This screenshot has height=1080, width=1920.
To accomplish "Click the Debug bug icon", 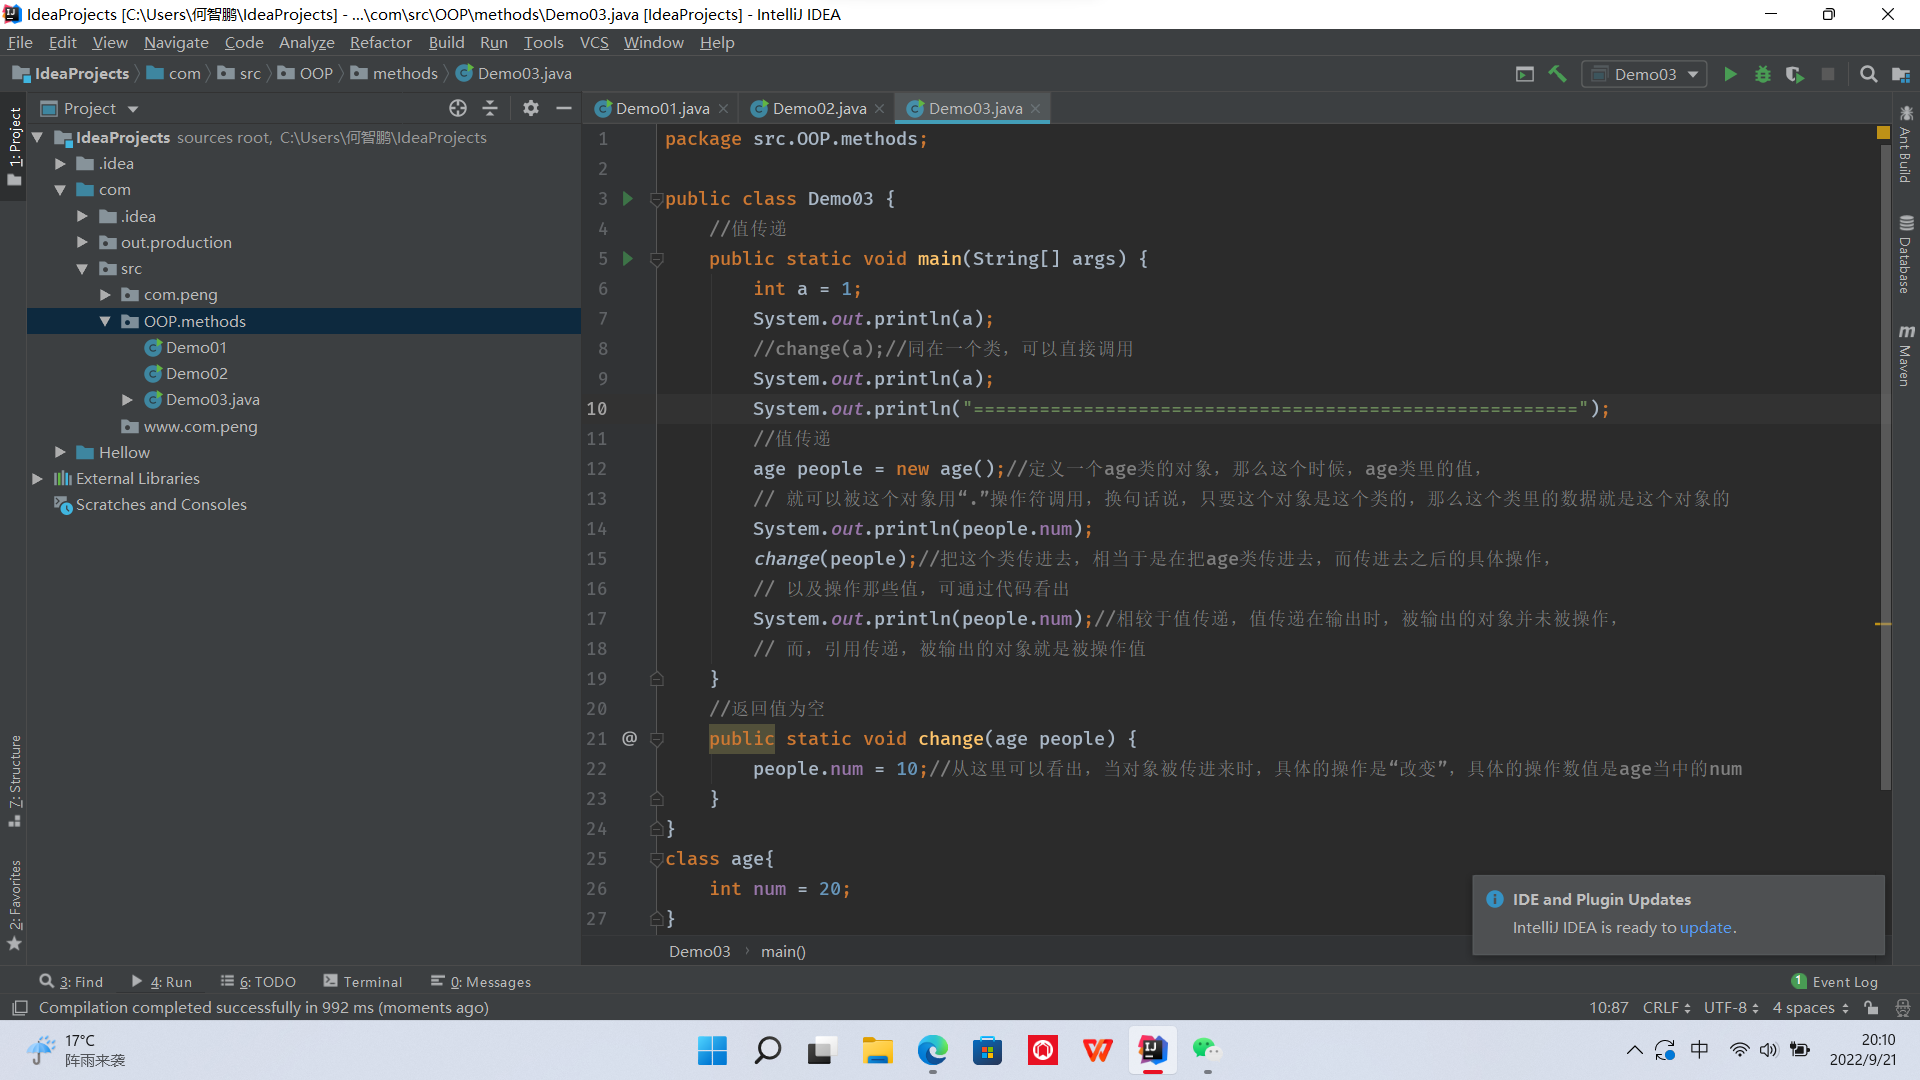I will coord(1762,74).
